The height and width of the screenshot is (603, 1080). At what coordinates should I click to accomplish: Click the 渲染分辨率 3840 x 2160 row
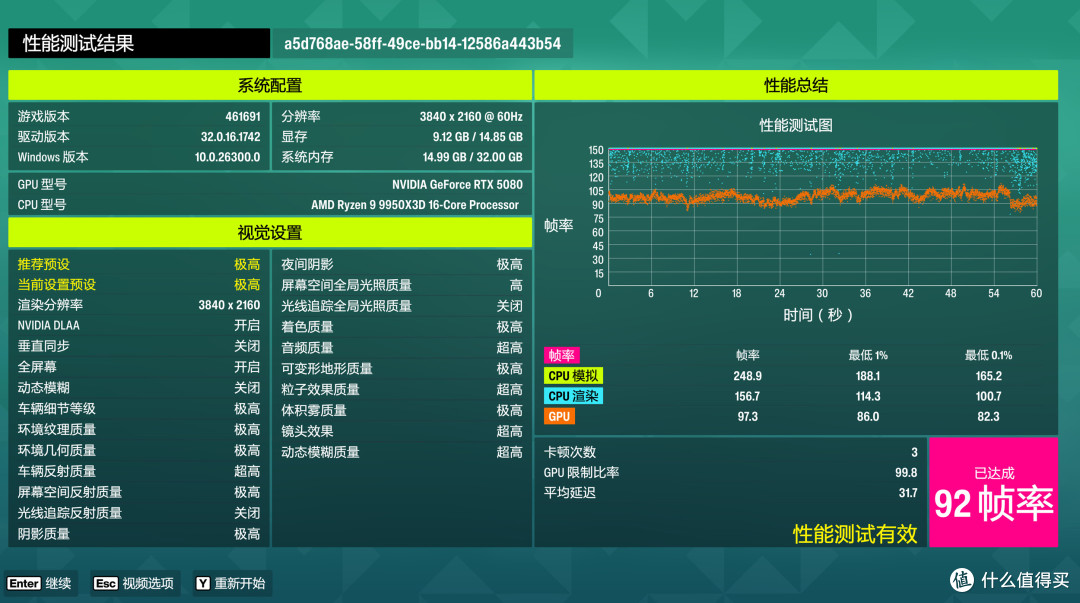pos(139,305)
